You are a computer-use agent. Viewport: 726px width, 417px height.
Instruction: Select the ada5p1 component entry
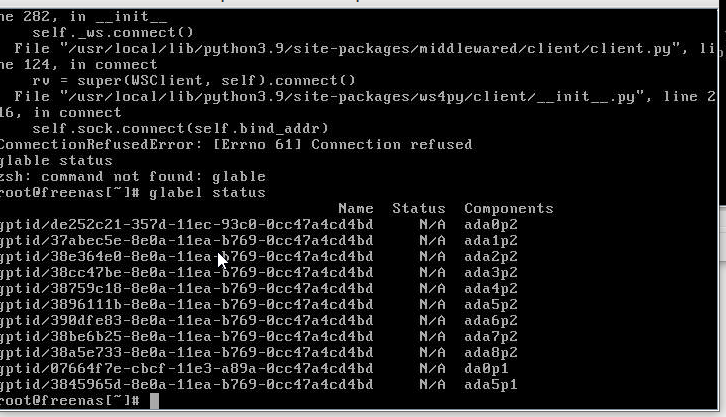tap(491, 385)
